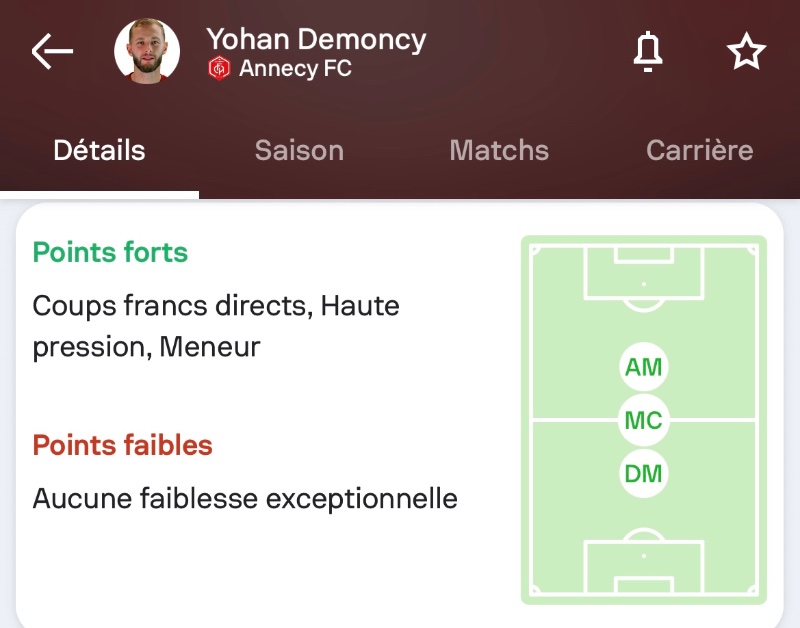Image resolution: width=800 pixels, height=628 pixels.
Task: Click the bottom penalty area on the pitch
Action: [643, 568]
